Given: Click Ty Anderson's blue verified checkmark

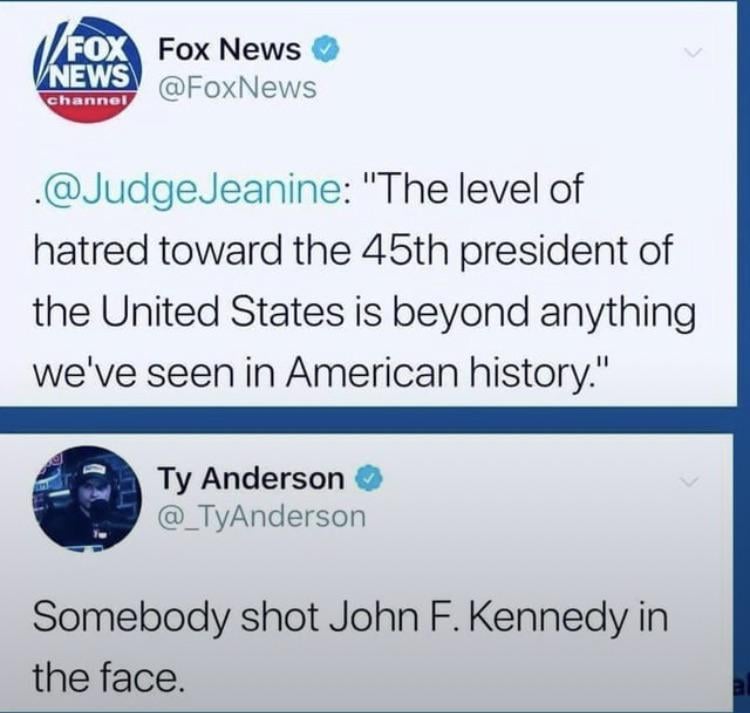Looking at the screenshot, I should coord(368,479).
